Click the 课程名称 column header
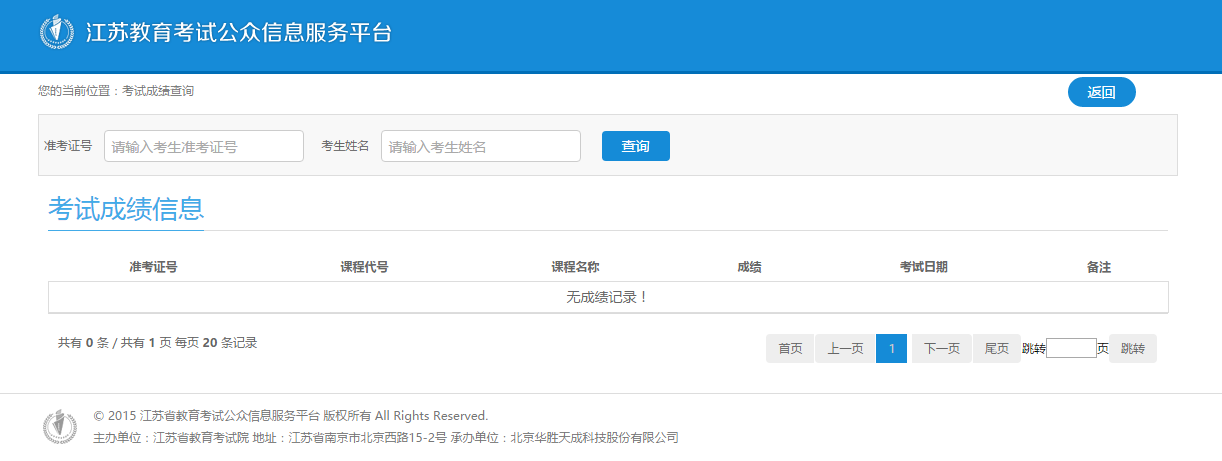The image size is (1222, 461). click(575, 267)
